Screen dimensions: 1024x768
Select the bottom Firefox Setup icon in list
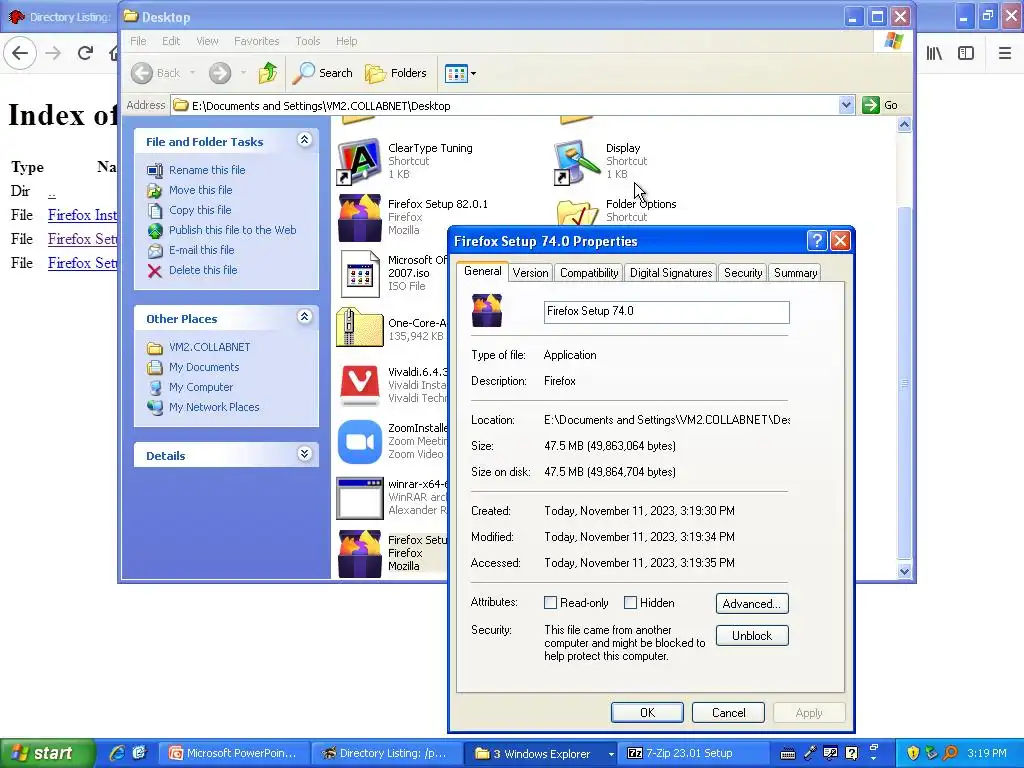359,554
